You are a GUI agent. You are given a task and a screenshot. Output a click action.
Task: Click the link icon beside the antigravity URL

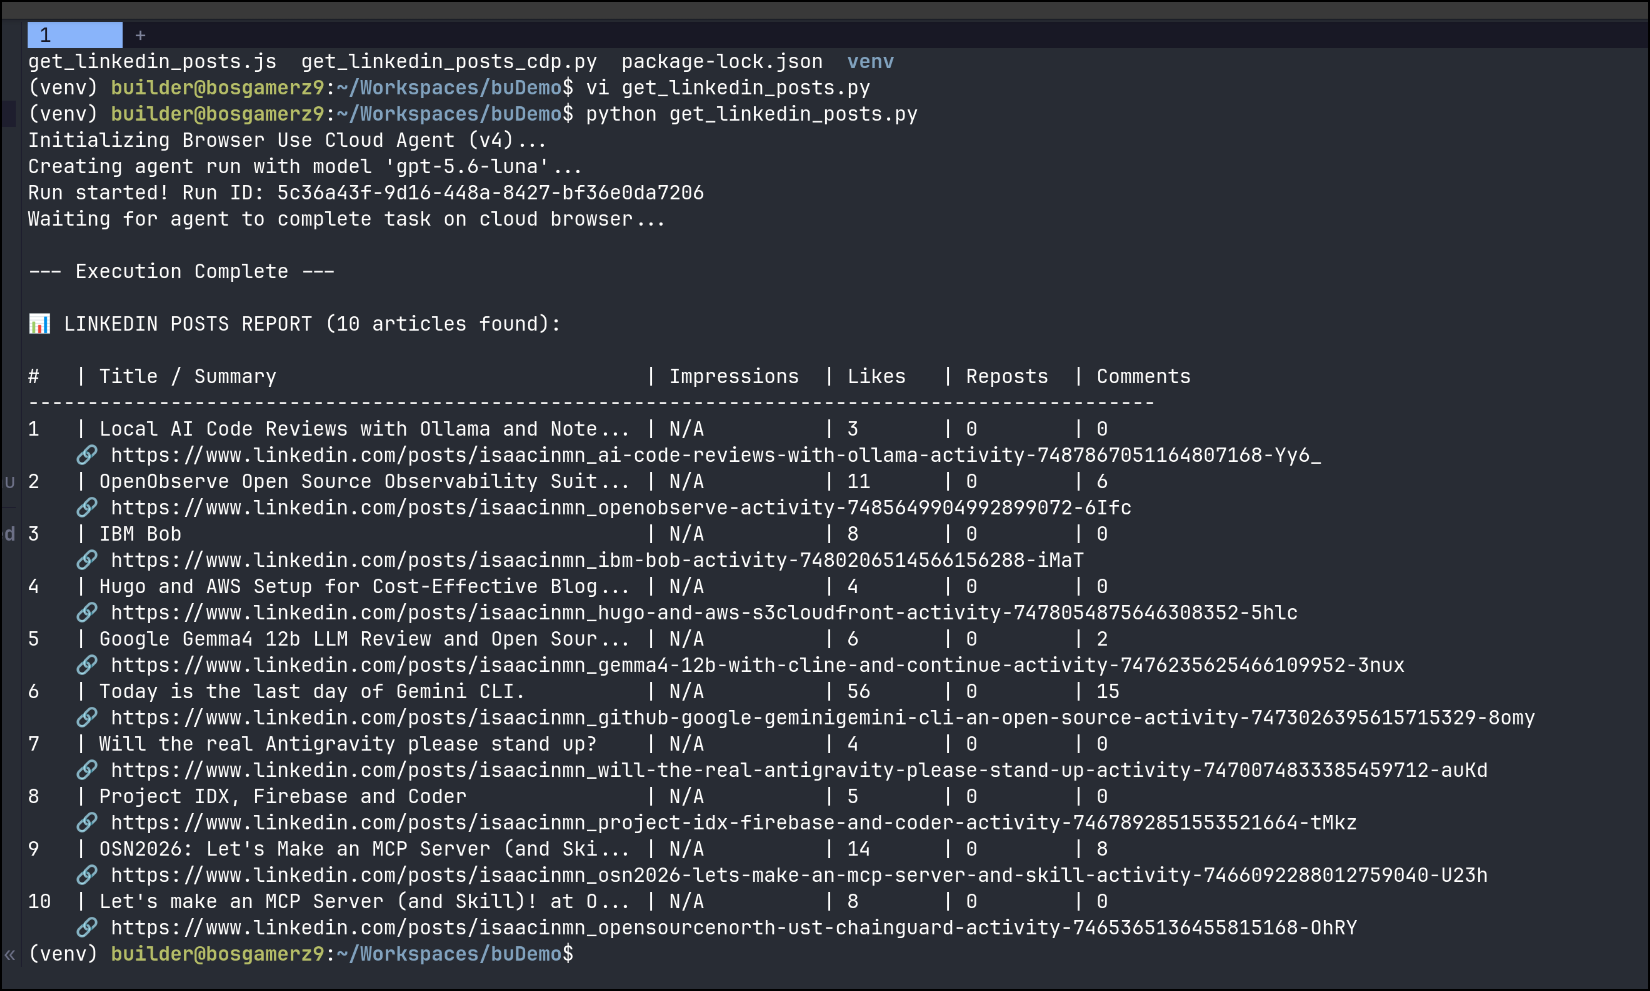click(x=88, y=770)
